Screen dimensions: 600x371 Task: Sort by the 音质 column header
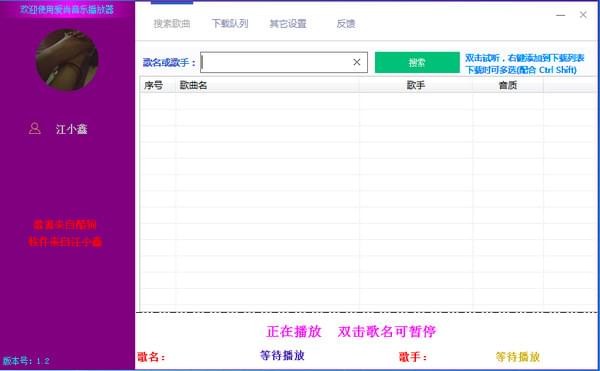coord(508,85)
